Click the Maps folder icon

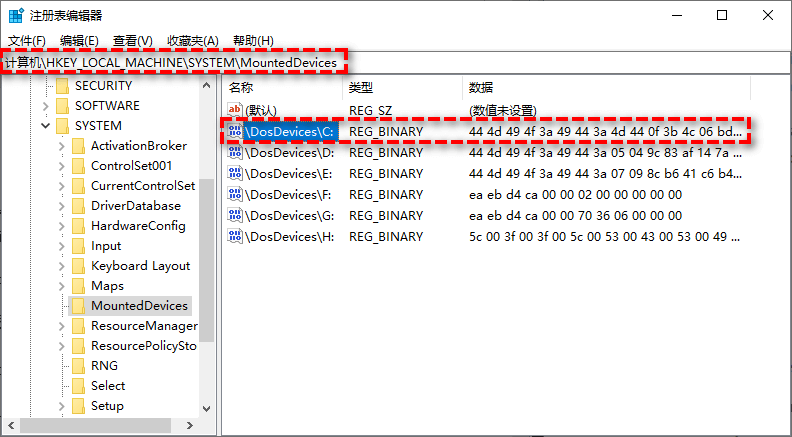click(78, 286)
